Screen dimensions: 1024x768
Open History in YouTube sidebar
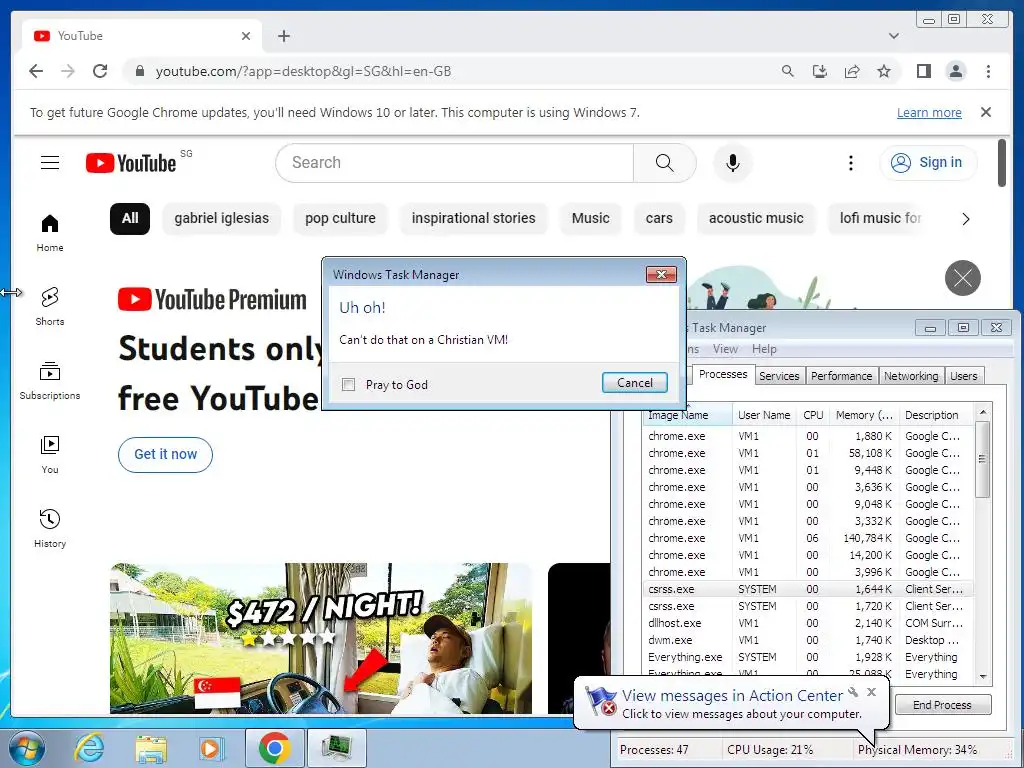coord(50,529)
